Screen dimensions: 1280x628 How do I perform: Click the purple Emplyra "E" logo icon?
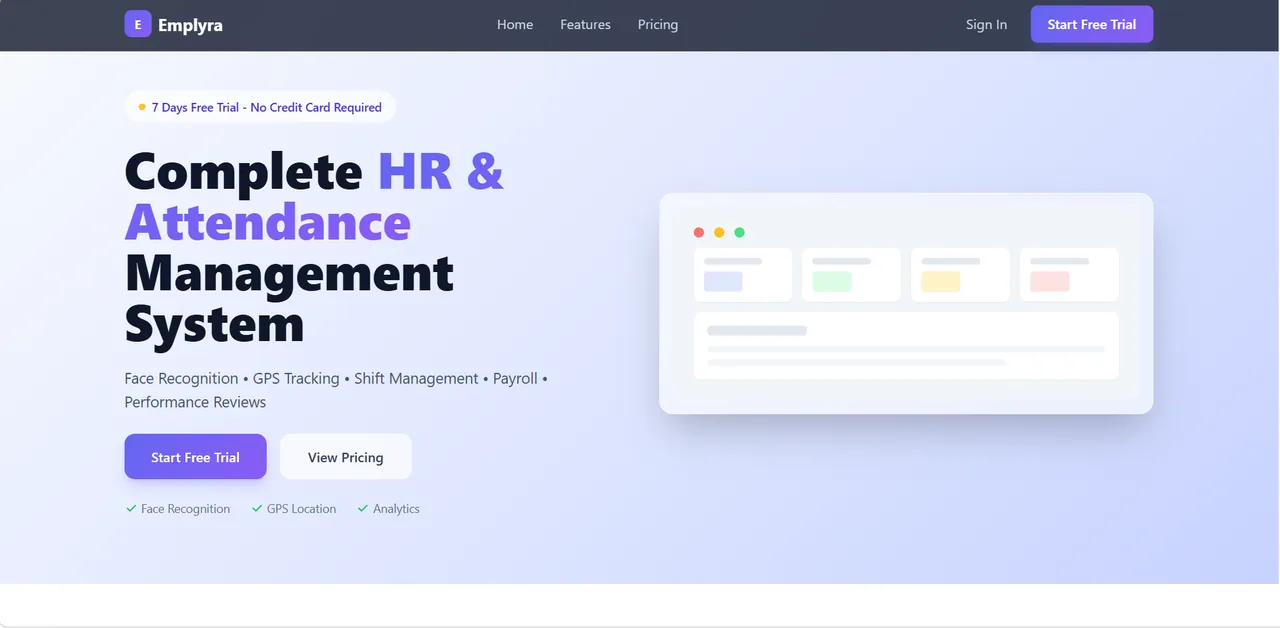[138, 24]
